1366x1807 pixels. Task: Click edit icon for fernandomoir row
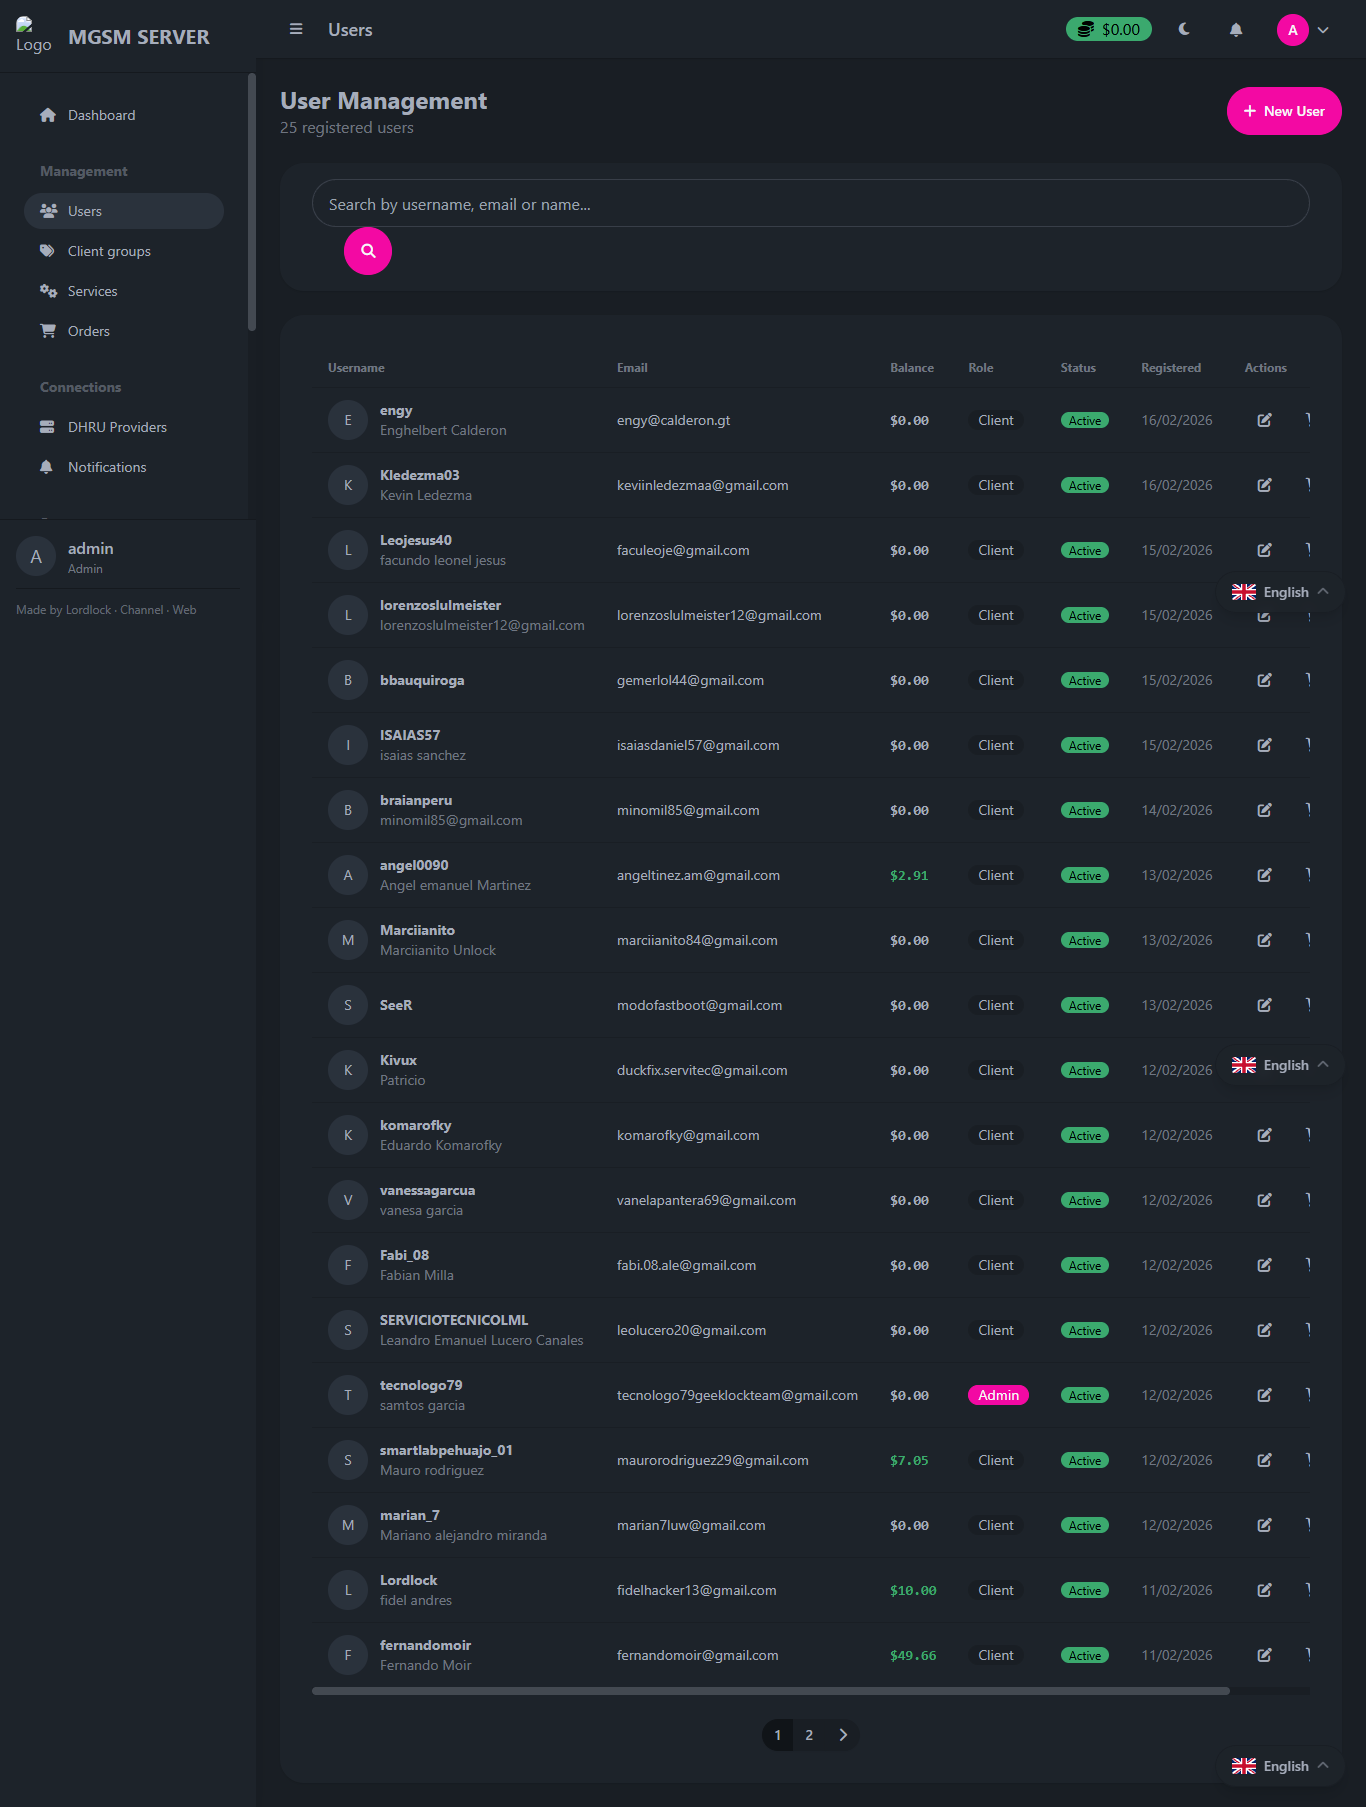point(1264,1655)
